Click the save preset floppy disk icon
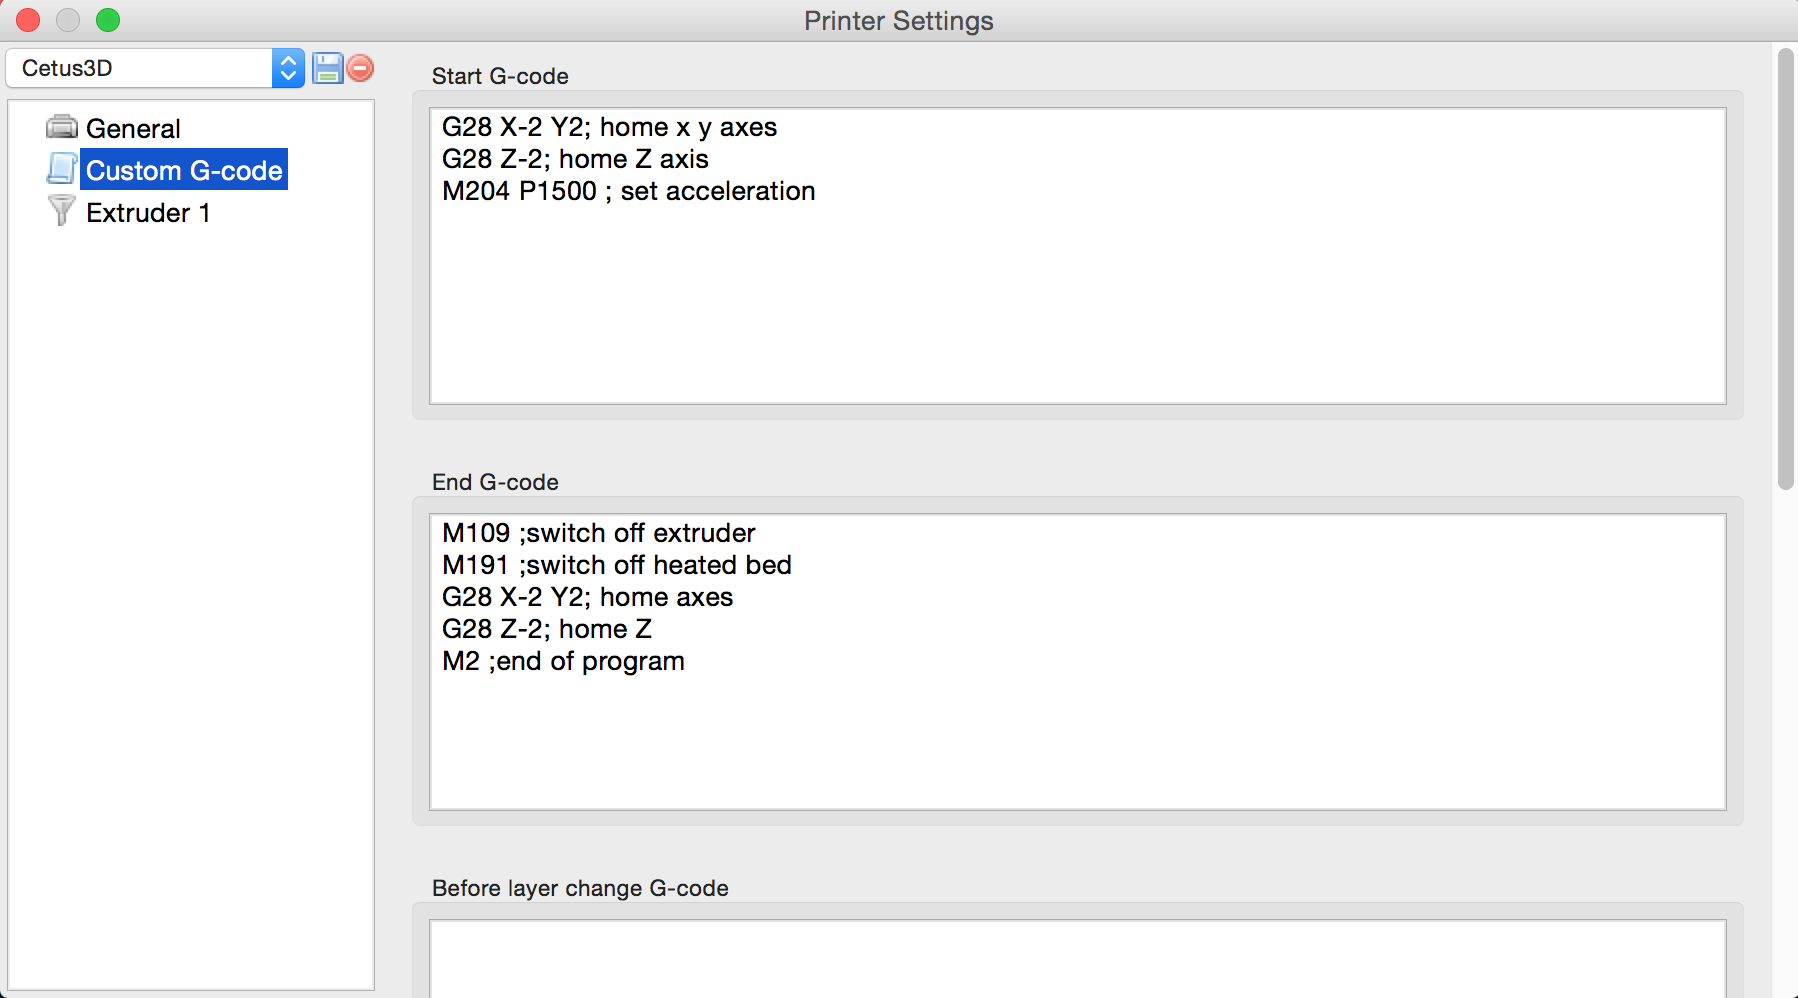Image resolution: width=1798 pixels, height=998 pixels. point(327,68)
